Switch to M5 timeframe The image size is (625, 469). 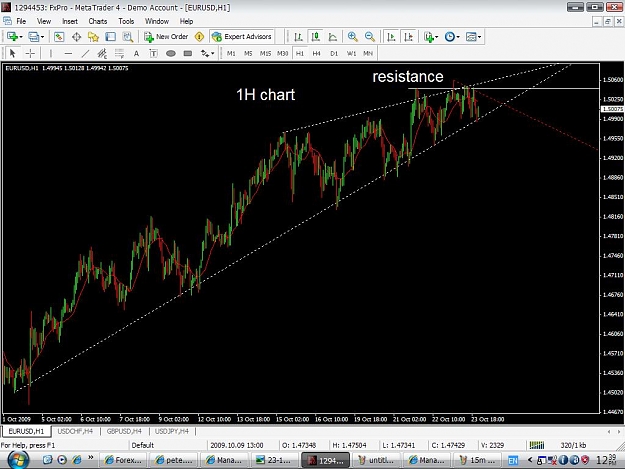[x=248, y=53]
